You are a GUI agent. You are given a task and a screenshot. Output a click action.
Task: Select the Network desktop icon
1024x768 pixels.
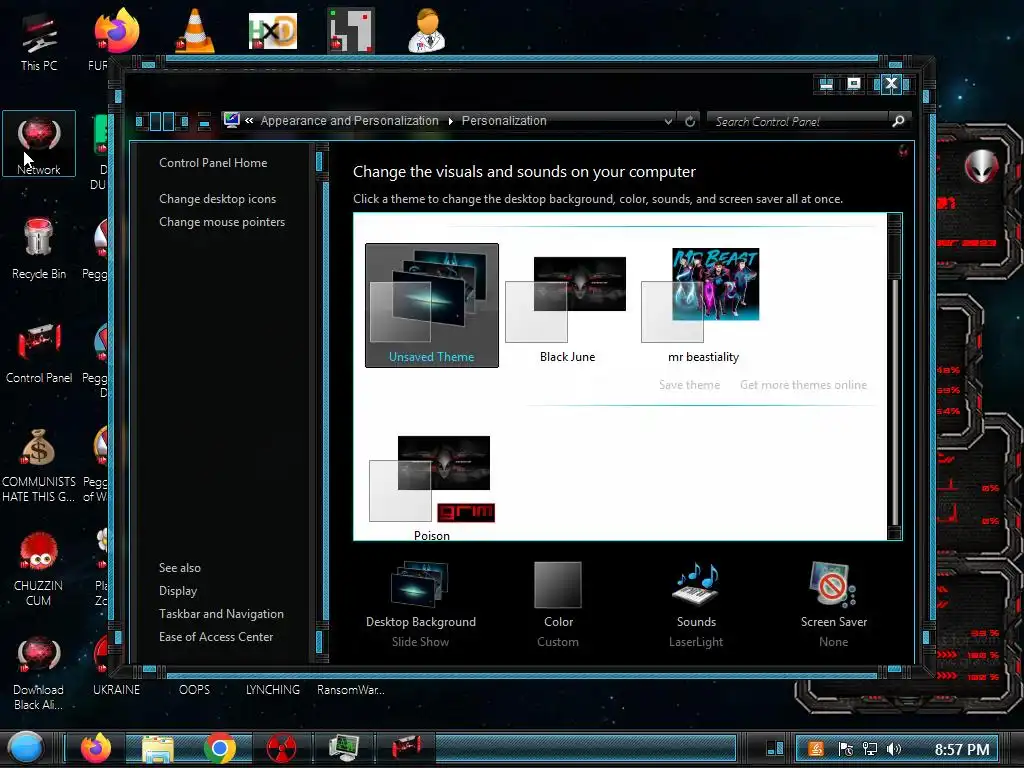tap(39, 144)
